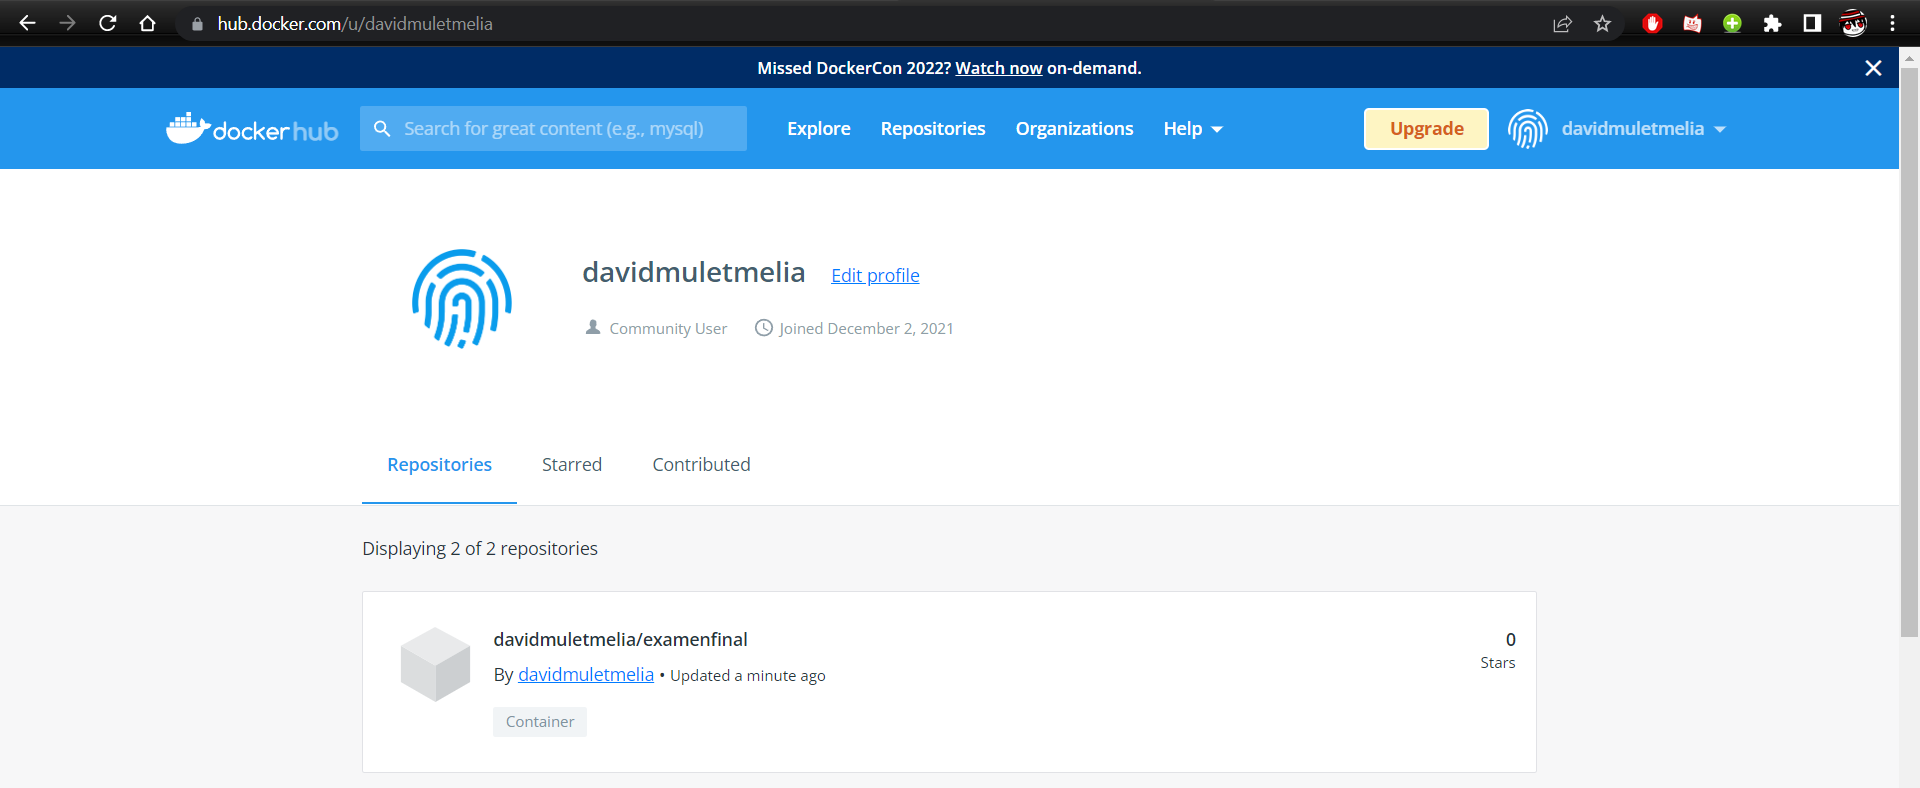This screenshot has width=1920, height=788.
Task: Open Organizations in the navigation bar
Action: (1074, 129)
